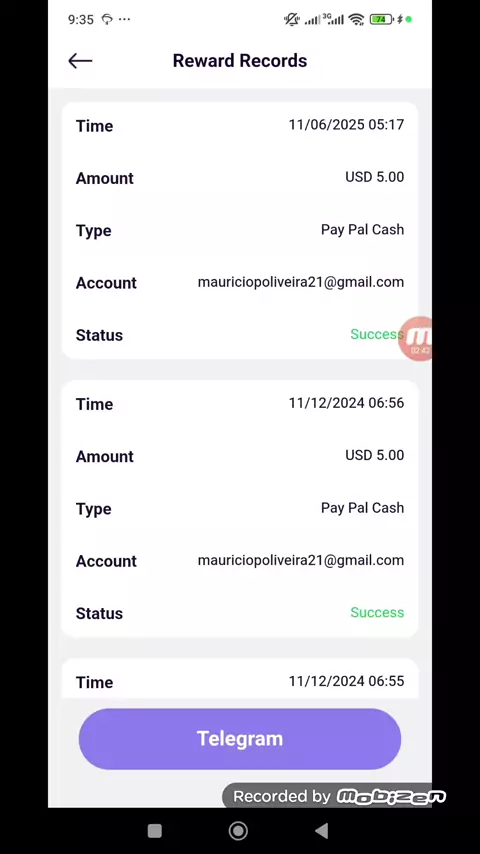
Task: Open the Telegram button
Action: (240, 739)
